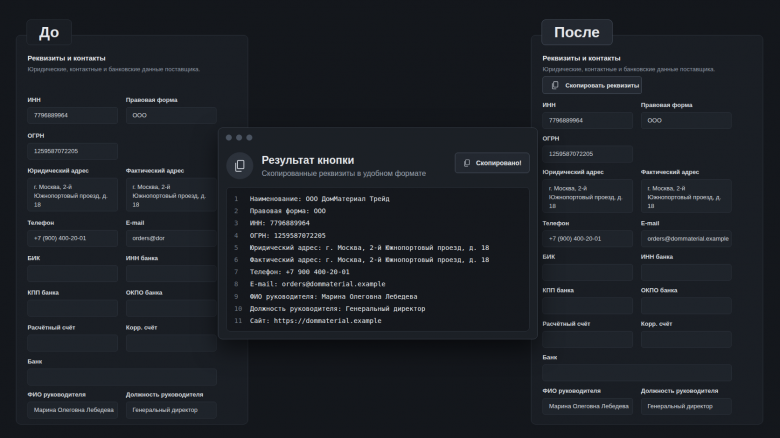
Task: Click Телефон field in До panel
Action: click(73, 238)
